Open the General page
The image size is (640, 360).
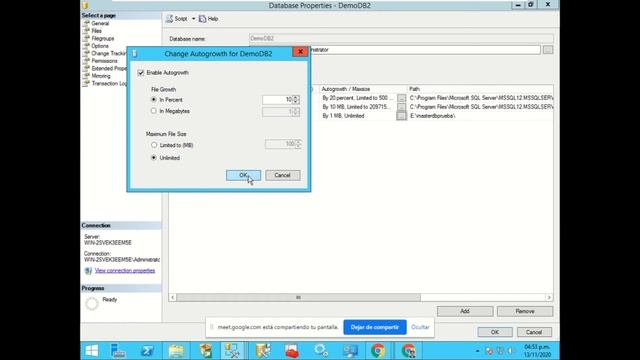pyautogui.click(x=100, y=23)
